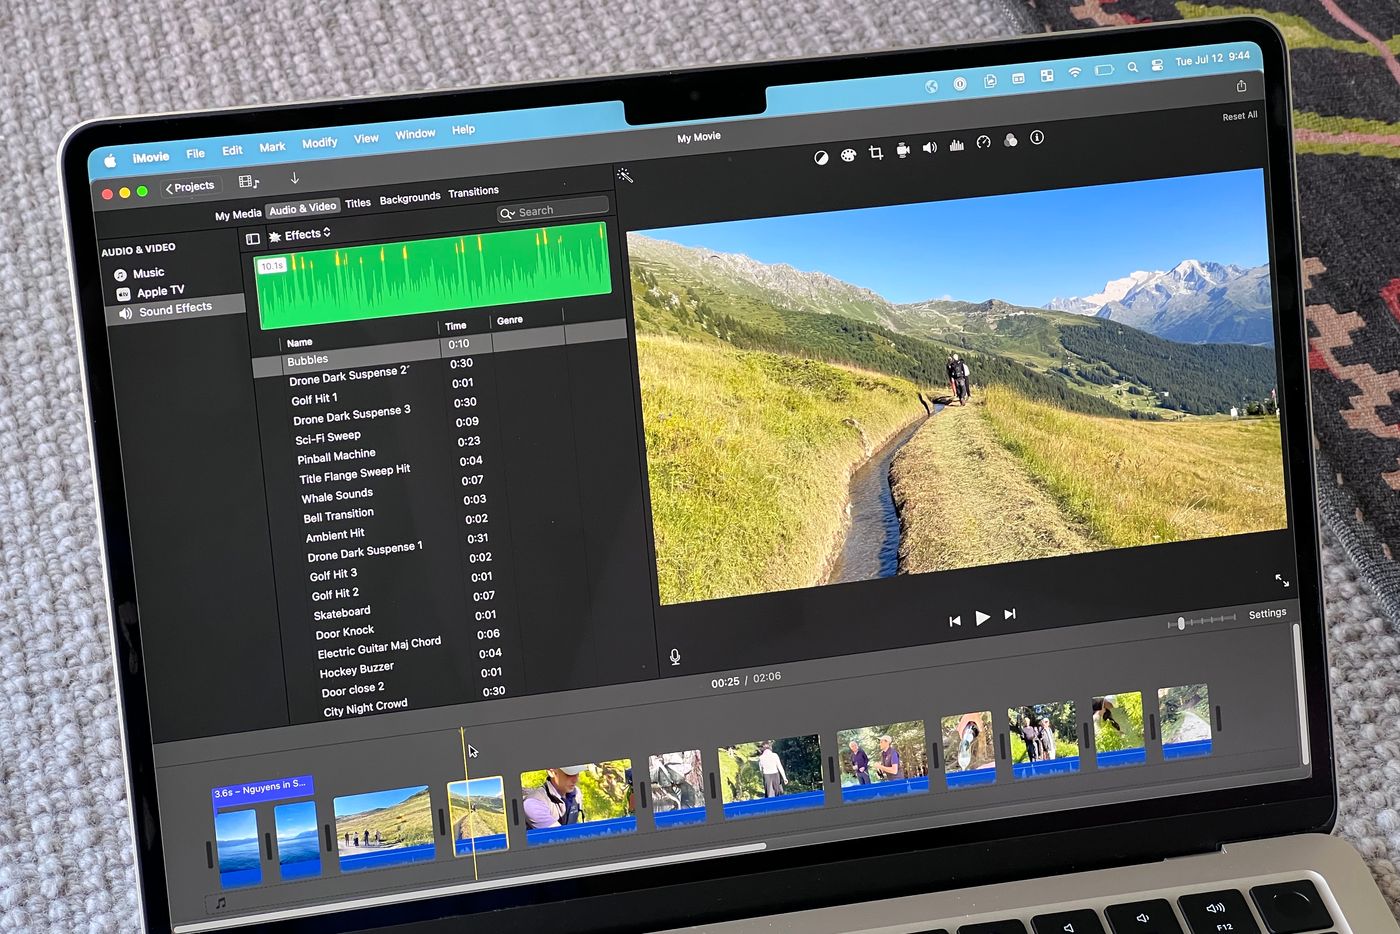Select the Crop tool
The width and height of the screenshot is (1400, 934).
876,152
